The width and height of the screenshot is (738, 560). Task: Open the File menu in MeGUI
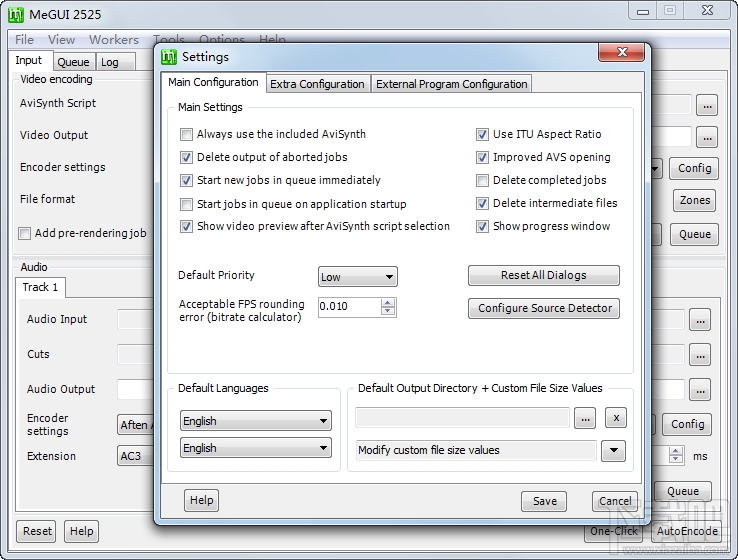coord(24,40)
